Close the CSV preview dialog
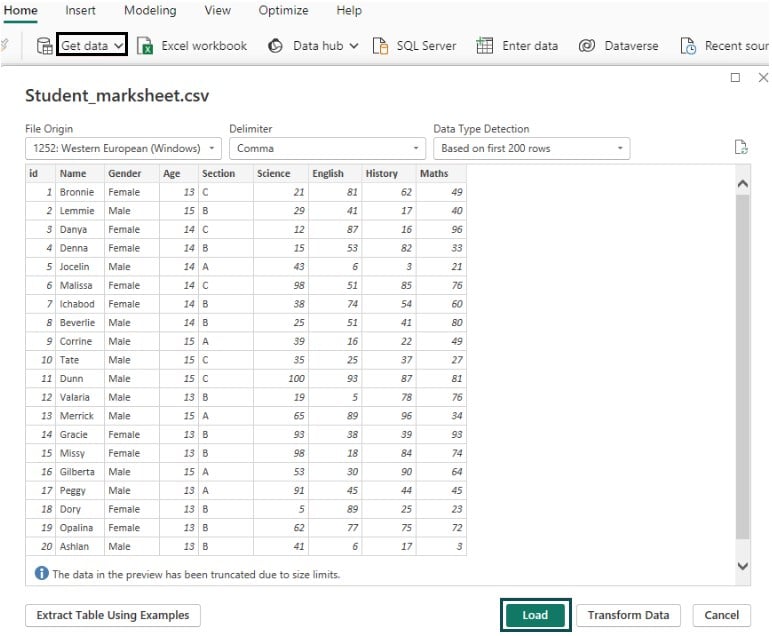772x636 pixels. [763, 77]
